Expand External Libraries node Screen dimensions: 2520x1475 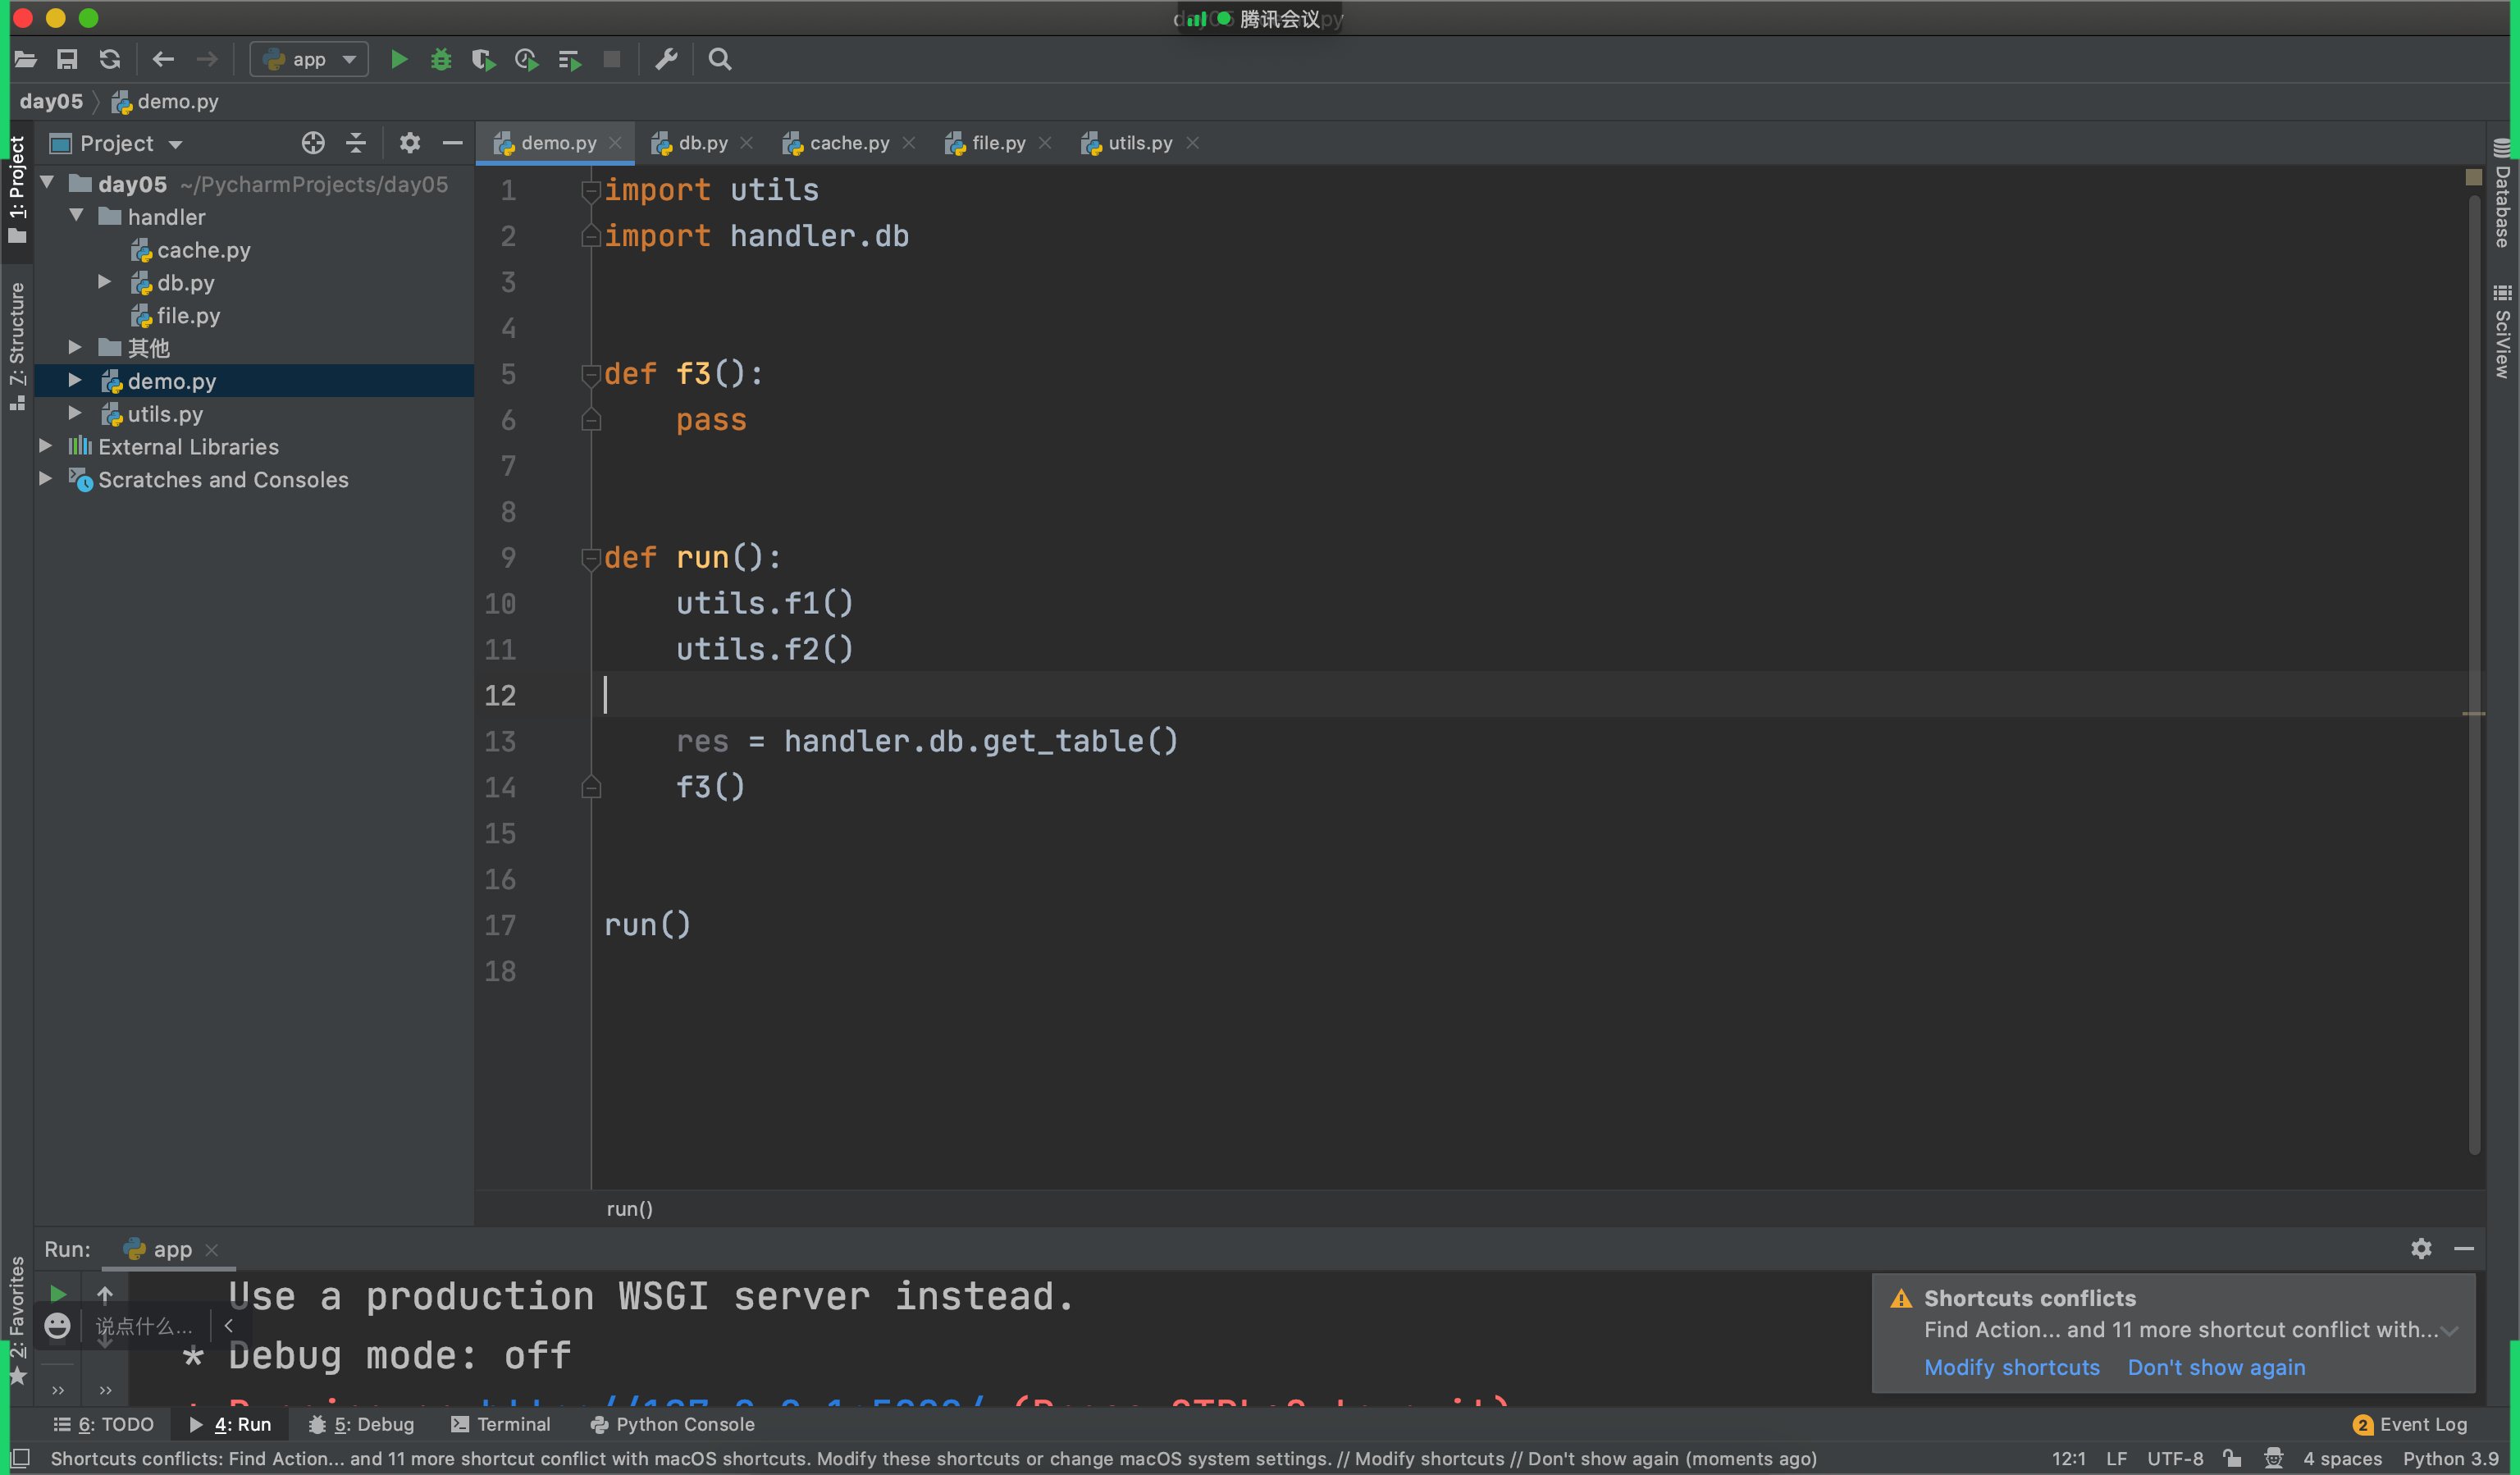pos(45,446)
